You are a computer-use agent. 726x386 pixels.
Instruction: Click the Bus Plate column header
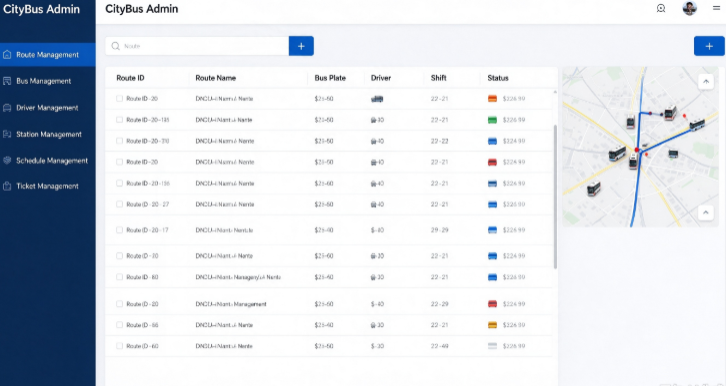click(330, 78)
